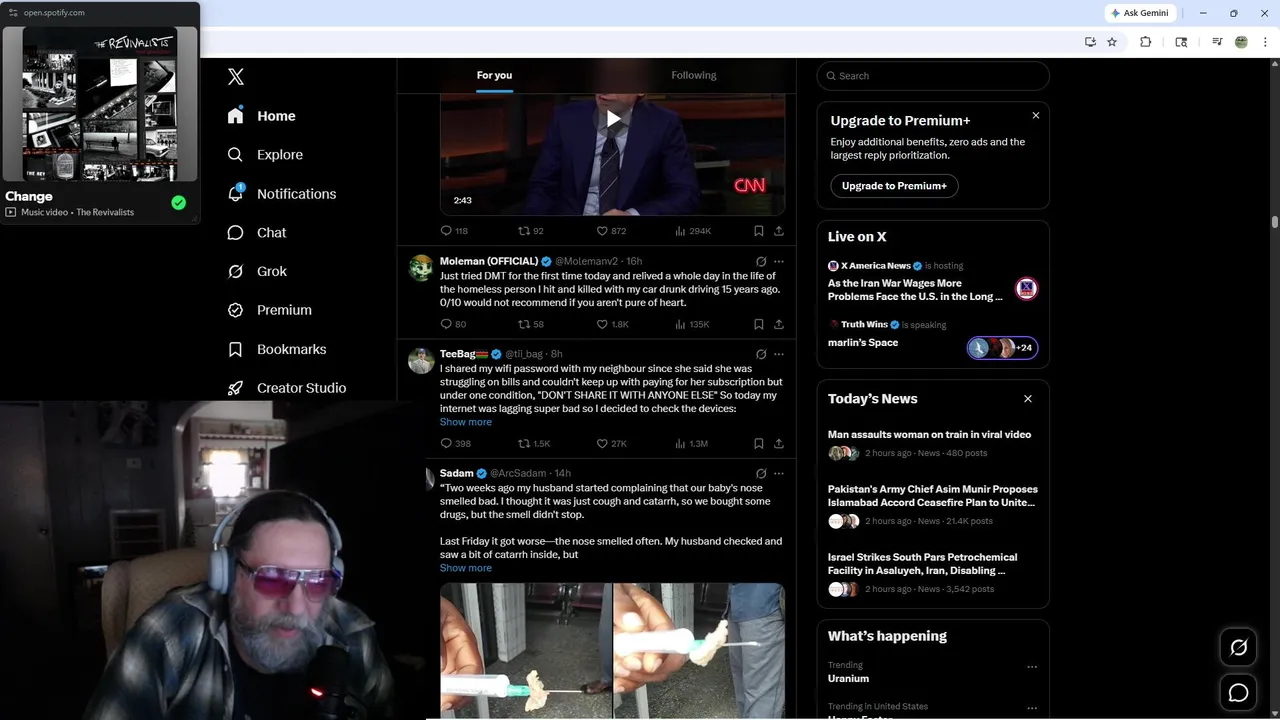
Task: Close the Today's News panel
Action: coord(1028,399)
